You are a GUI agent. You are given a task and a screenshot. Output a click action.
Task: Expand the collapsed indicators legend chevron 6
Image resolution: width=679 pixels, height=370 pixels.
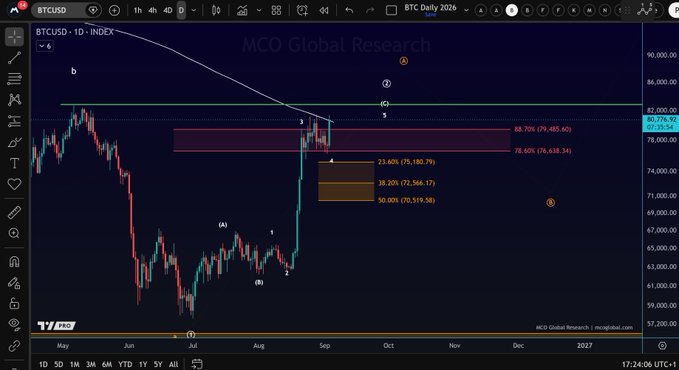(x=45, y=46)
